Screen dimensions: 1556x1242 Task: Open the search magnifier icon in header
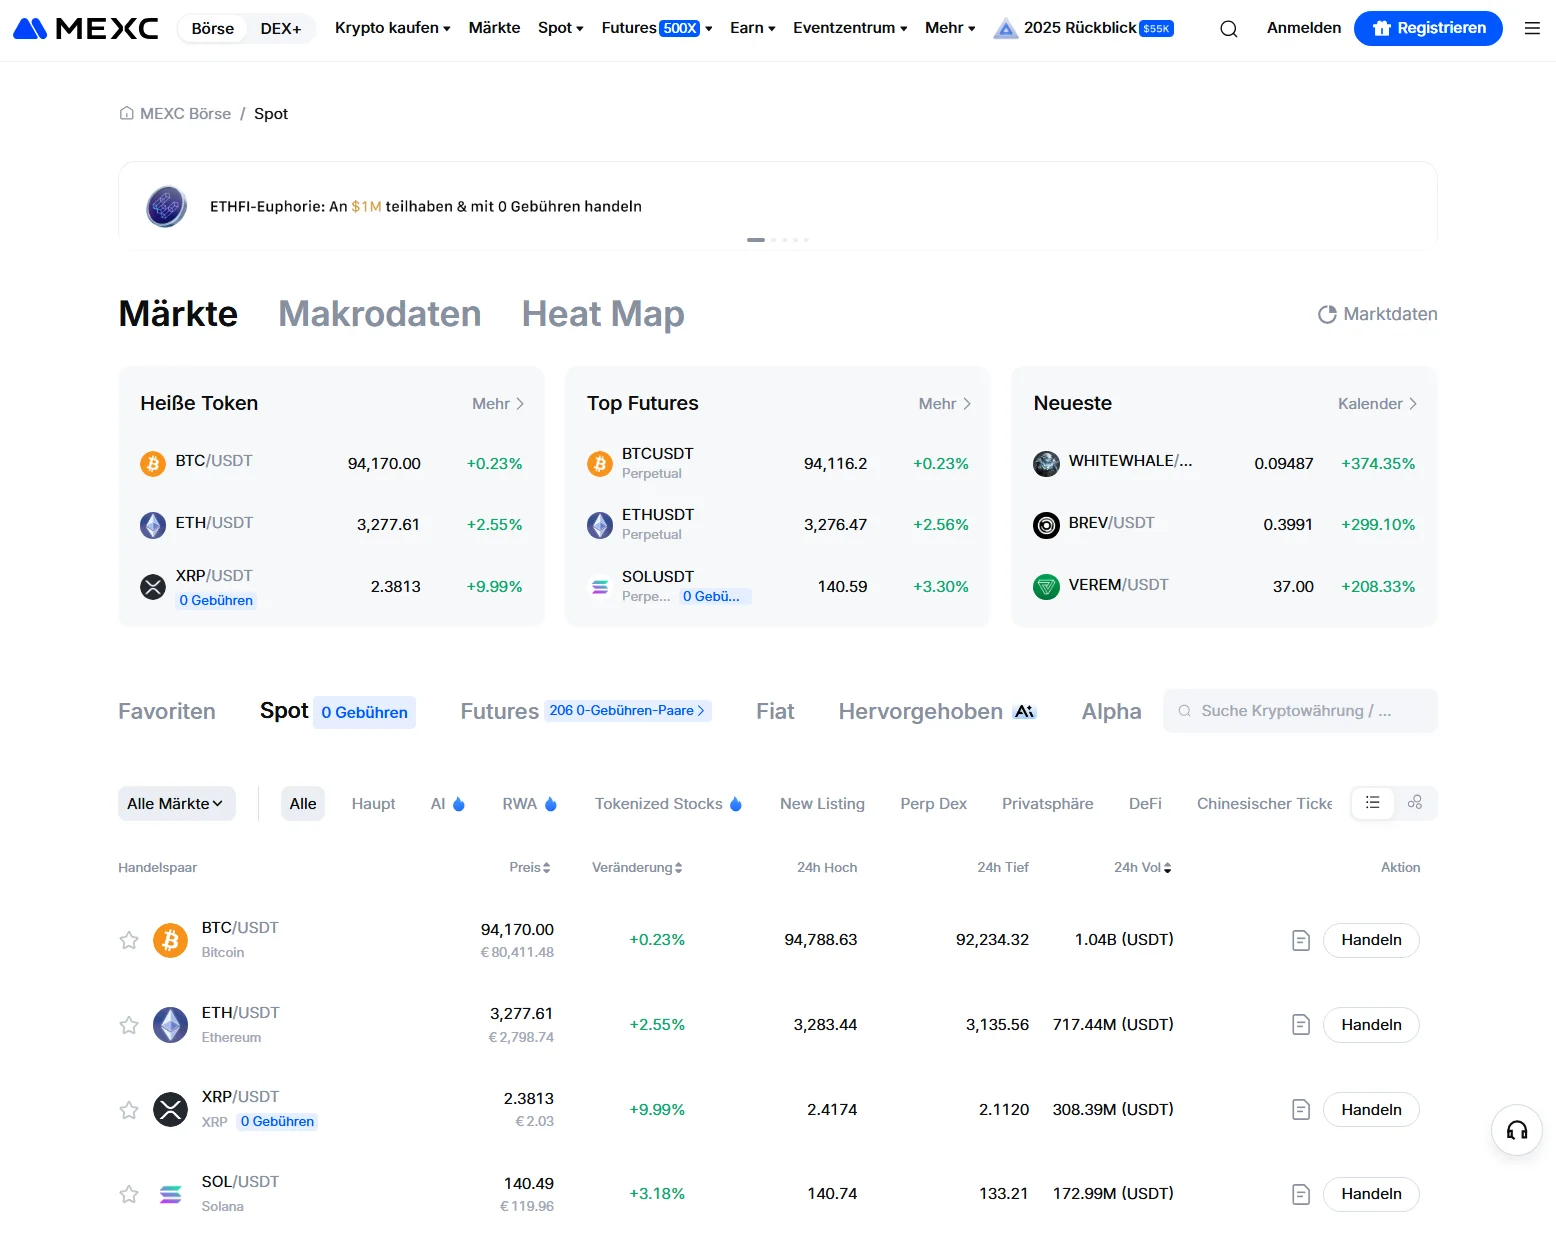1229,29
